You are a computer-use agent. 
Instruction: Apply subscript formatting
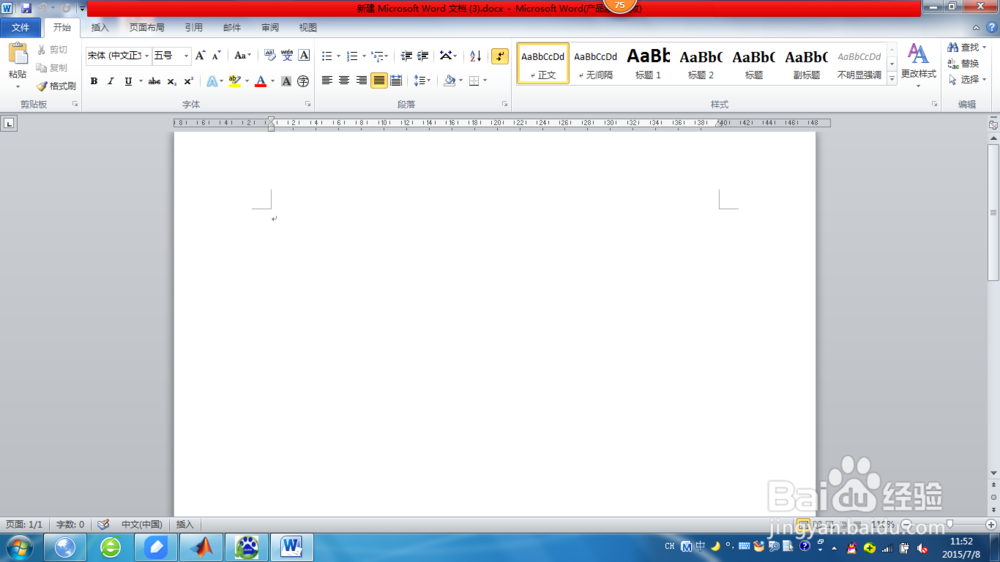[x=171, y=81]
